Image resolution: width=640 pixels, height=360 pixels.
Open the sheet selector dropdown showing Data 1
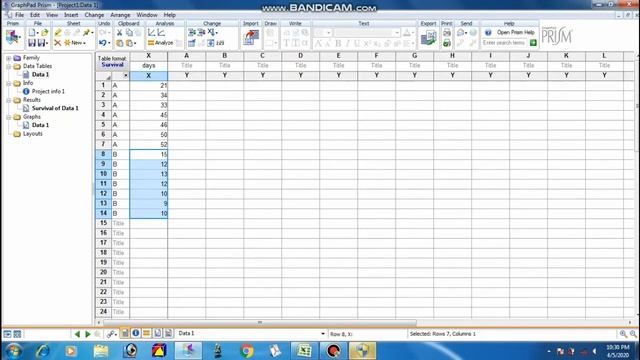(323, 333)
